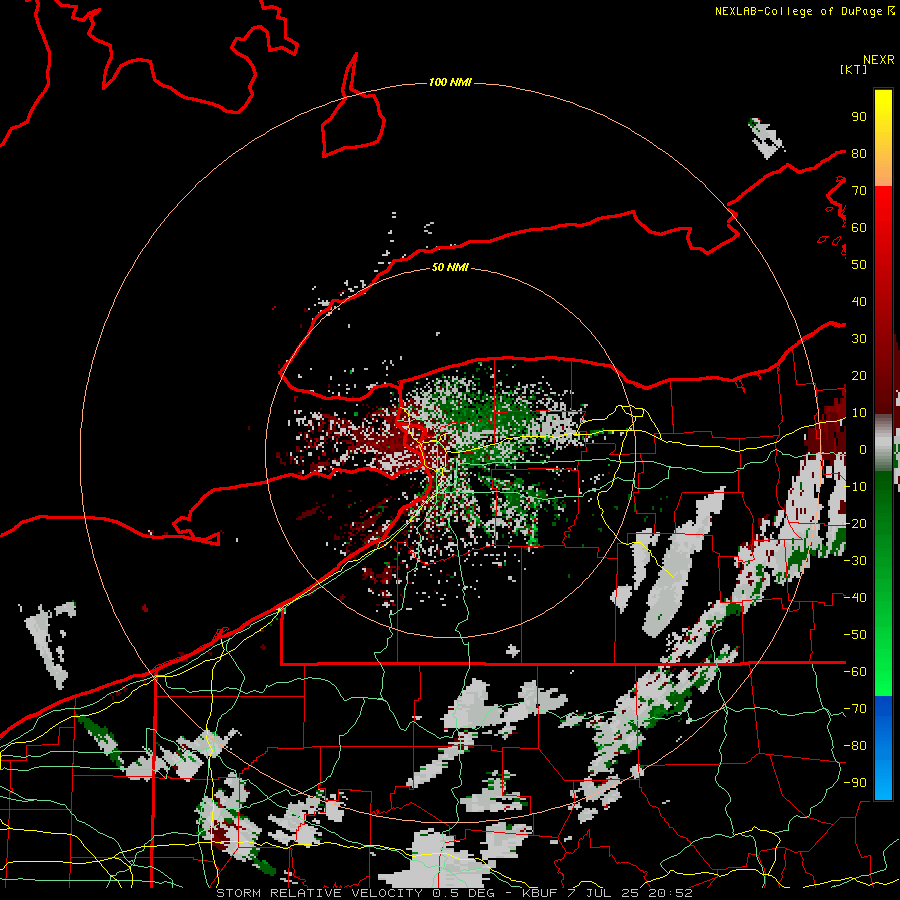Click the 70 value on the velocity scale

pos(859,191)
